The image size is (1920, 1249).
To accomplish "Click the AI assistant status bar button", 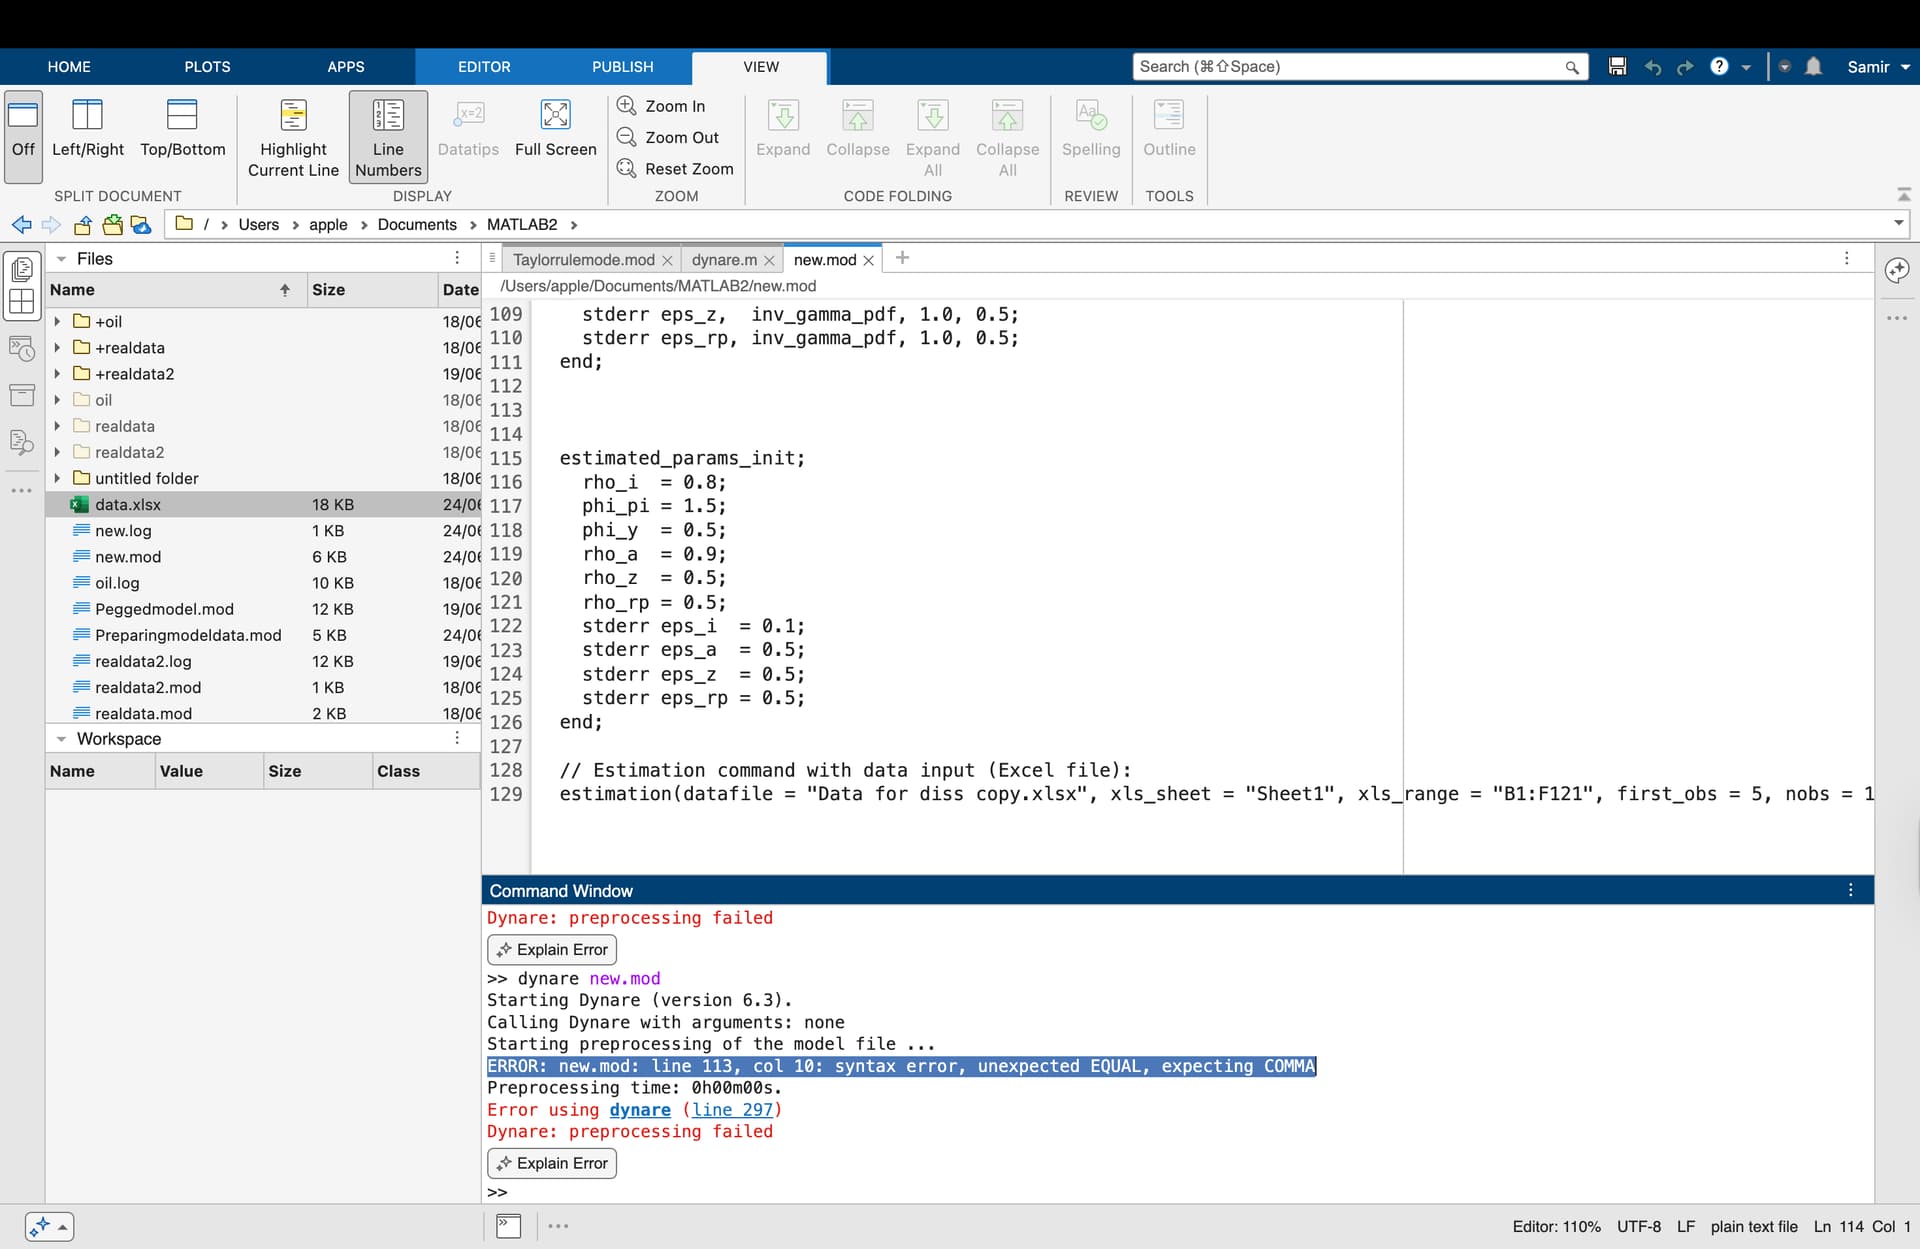I will (x=49, y=1226).
